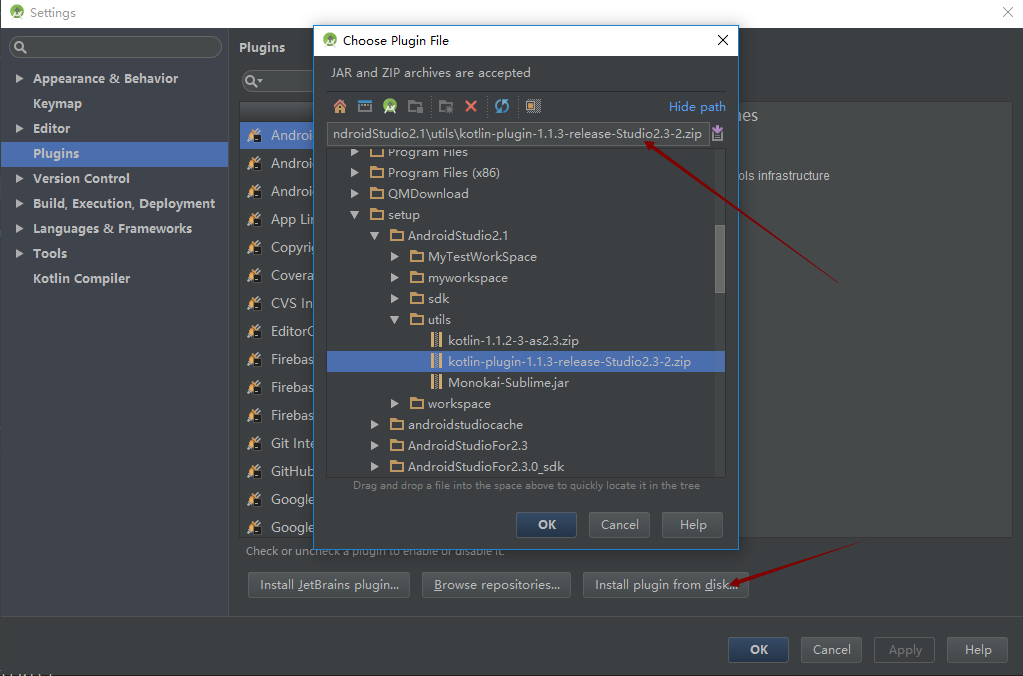
Task: Click plugin icon beside Coverage entry
Action: [x=254, y=275]
